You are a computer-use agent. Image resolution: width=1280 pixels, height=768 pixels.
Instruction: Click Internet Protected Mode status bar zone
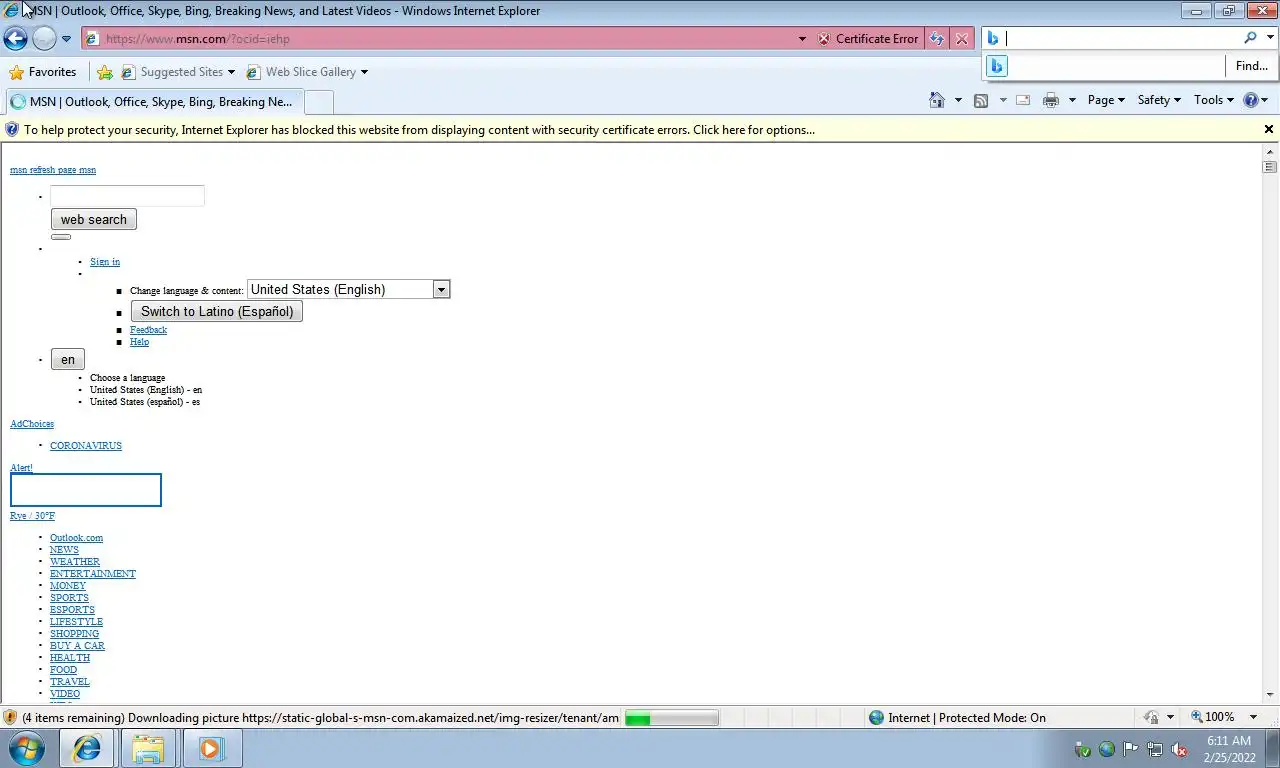coord(957,718)
